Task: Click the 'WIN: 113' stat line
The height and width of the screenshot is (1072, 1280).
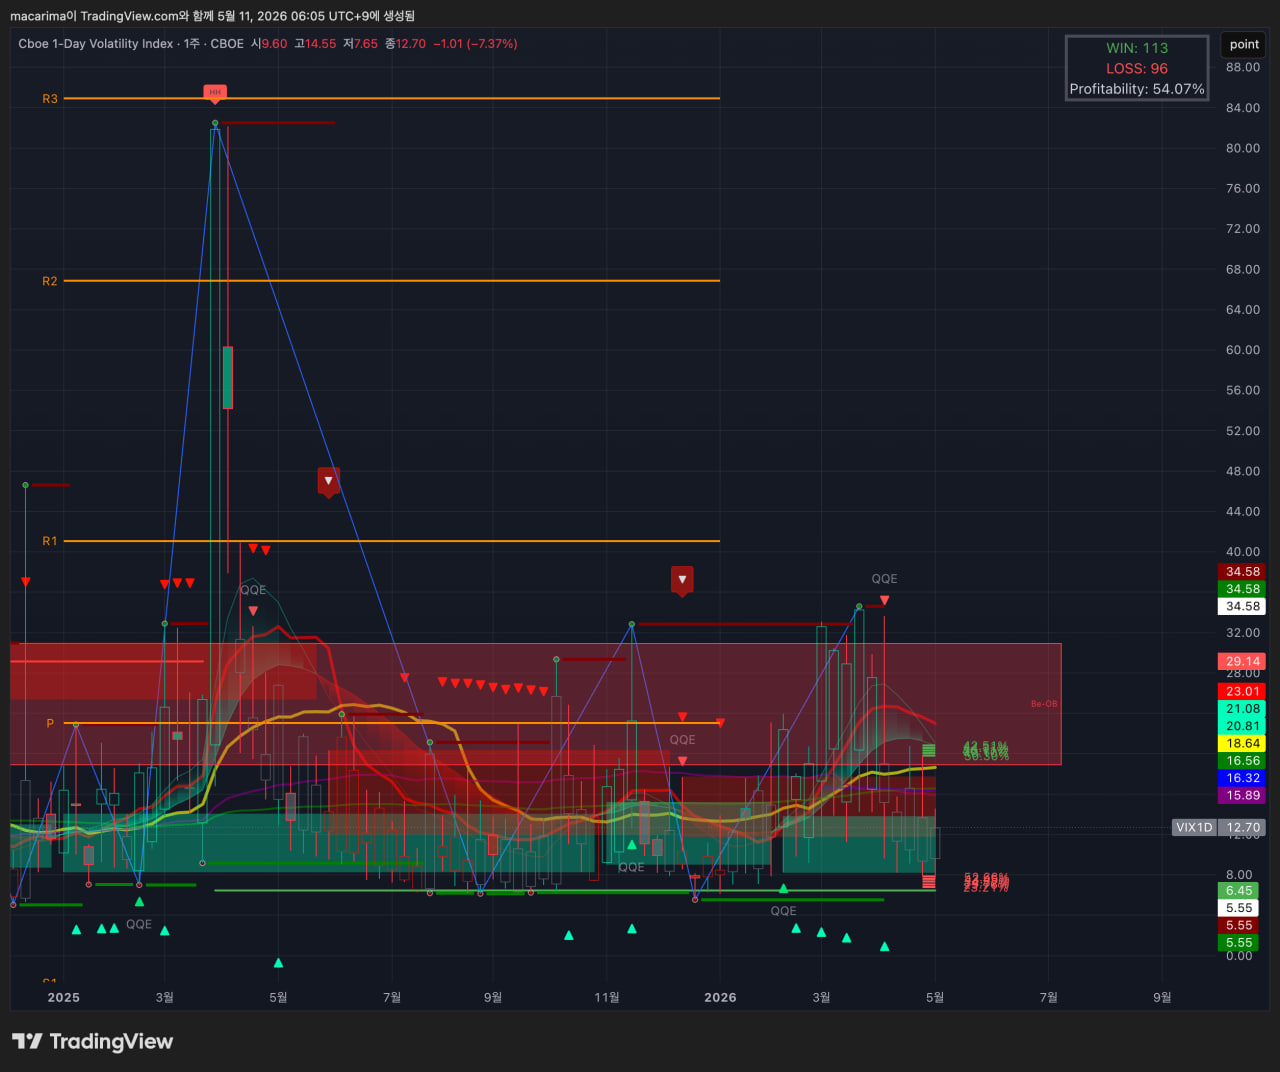Action: tap(1137, 48)
